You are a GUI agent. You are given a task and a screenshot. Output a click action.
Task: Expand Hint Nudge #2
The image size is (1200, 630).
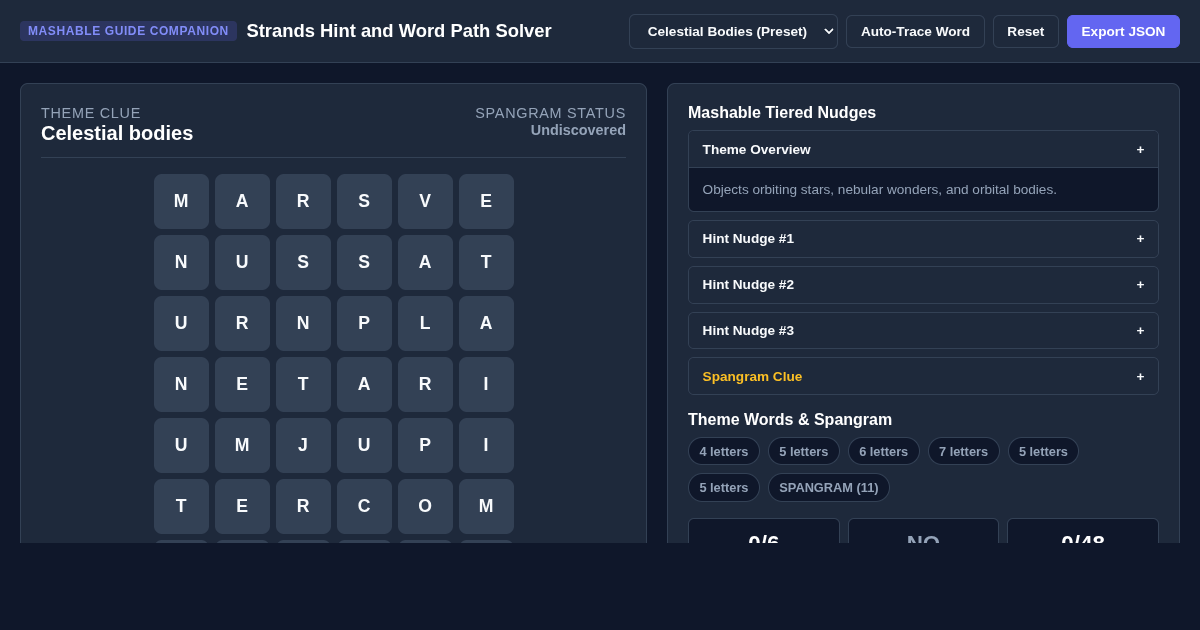pyautogui.click(x=923, y=285)
